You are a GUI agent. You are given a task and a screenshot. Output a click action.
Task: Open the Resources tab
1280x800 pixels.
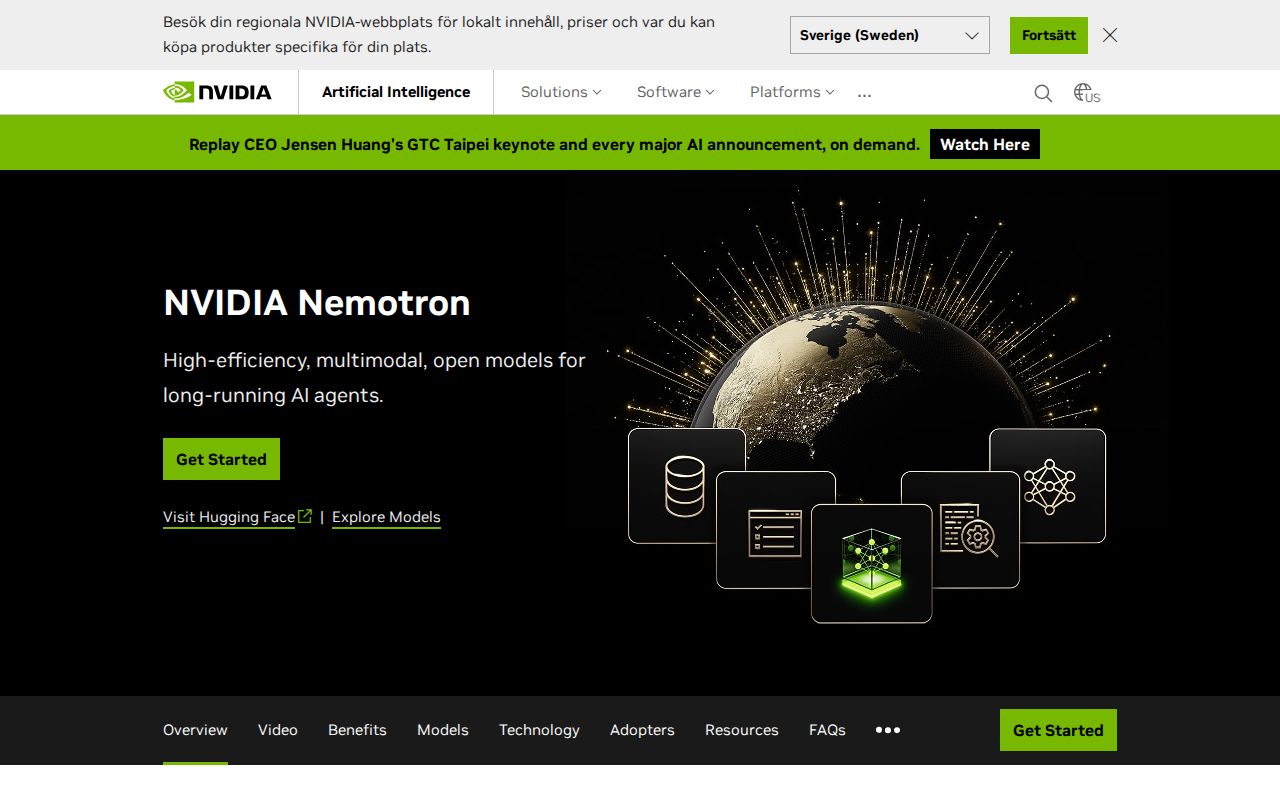pos(742,730)
